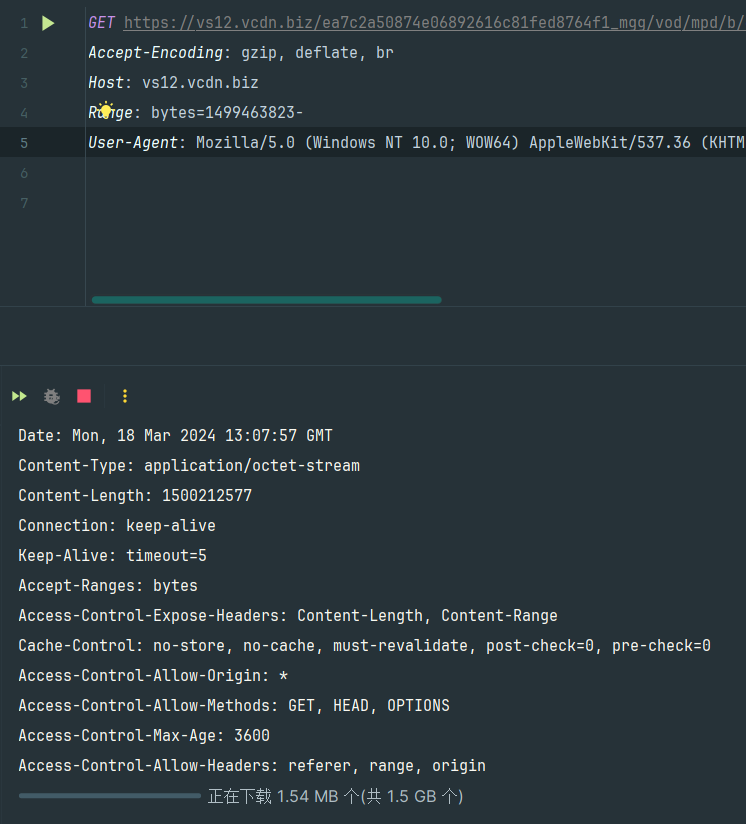Viewport: 746px width, 824px height.
Task: Click the bug debug icon
Action: tap(52, 396)
